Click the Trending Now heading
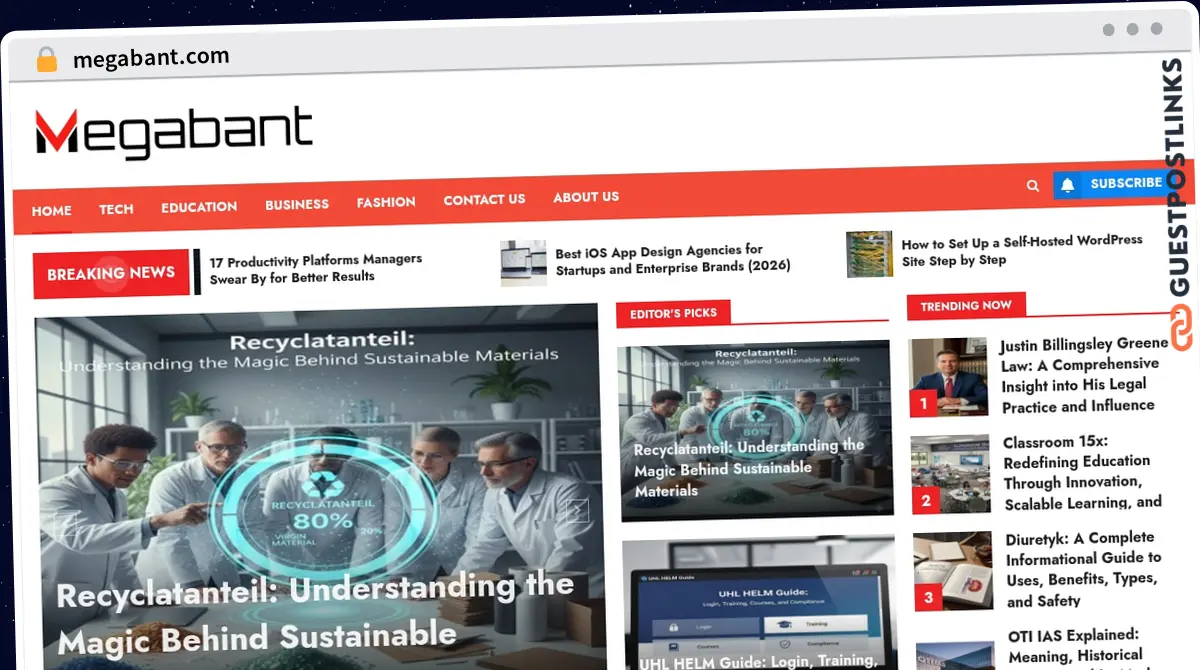1200x670 pixels. (966, 306)
